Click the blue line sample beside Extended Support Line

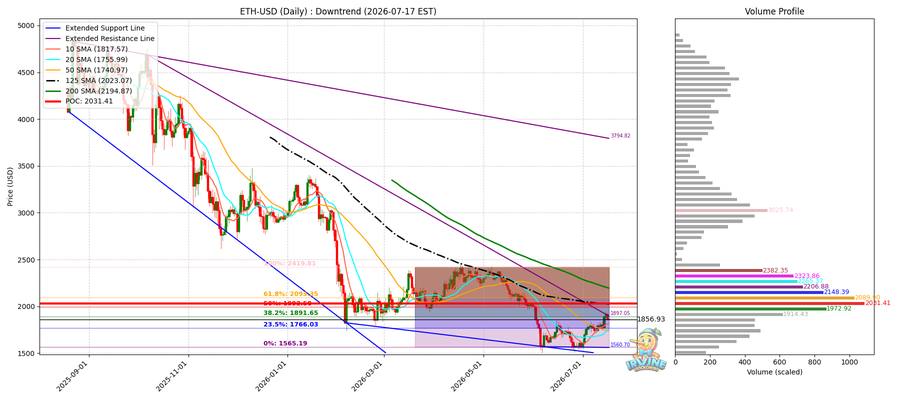coord(53,28)
